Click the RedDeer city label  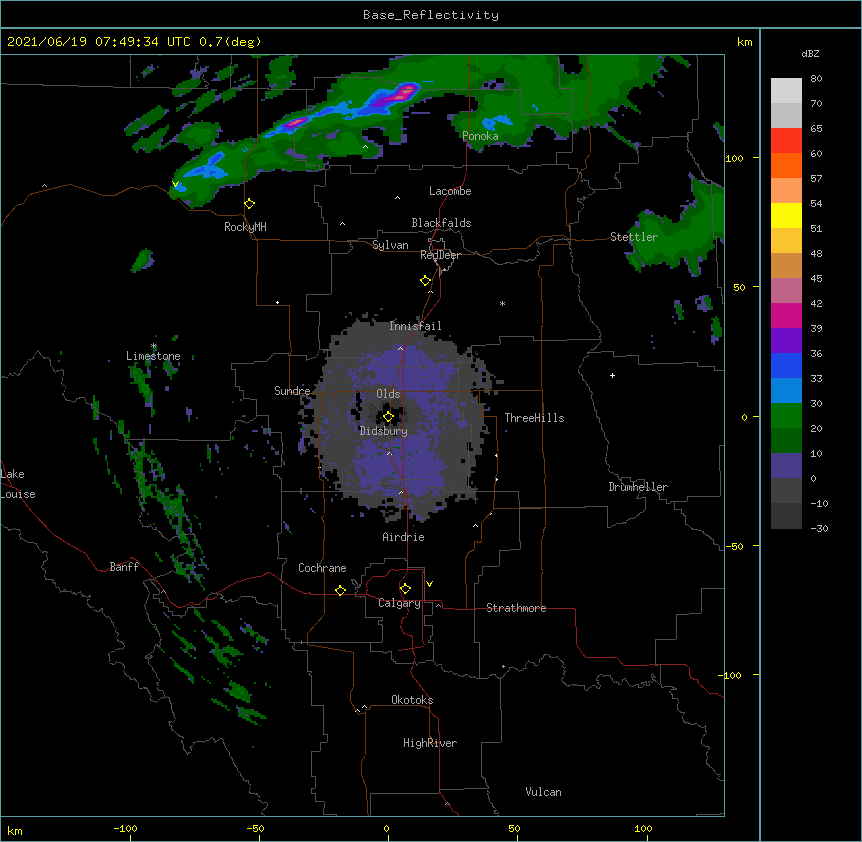(440, 255)
